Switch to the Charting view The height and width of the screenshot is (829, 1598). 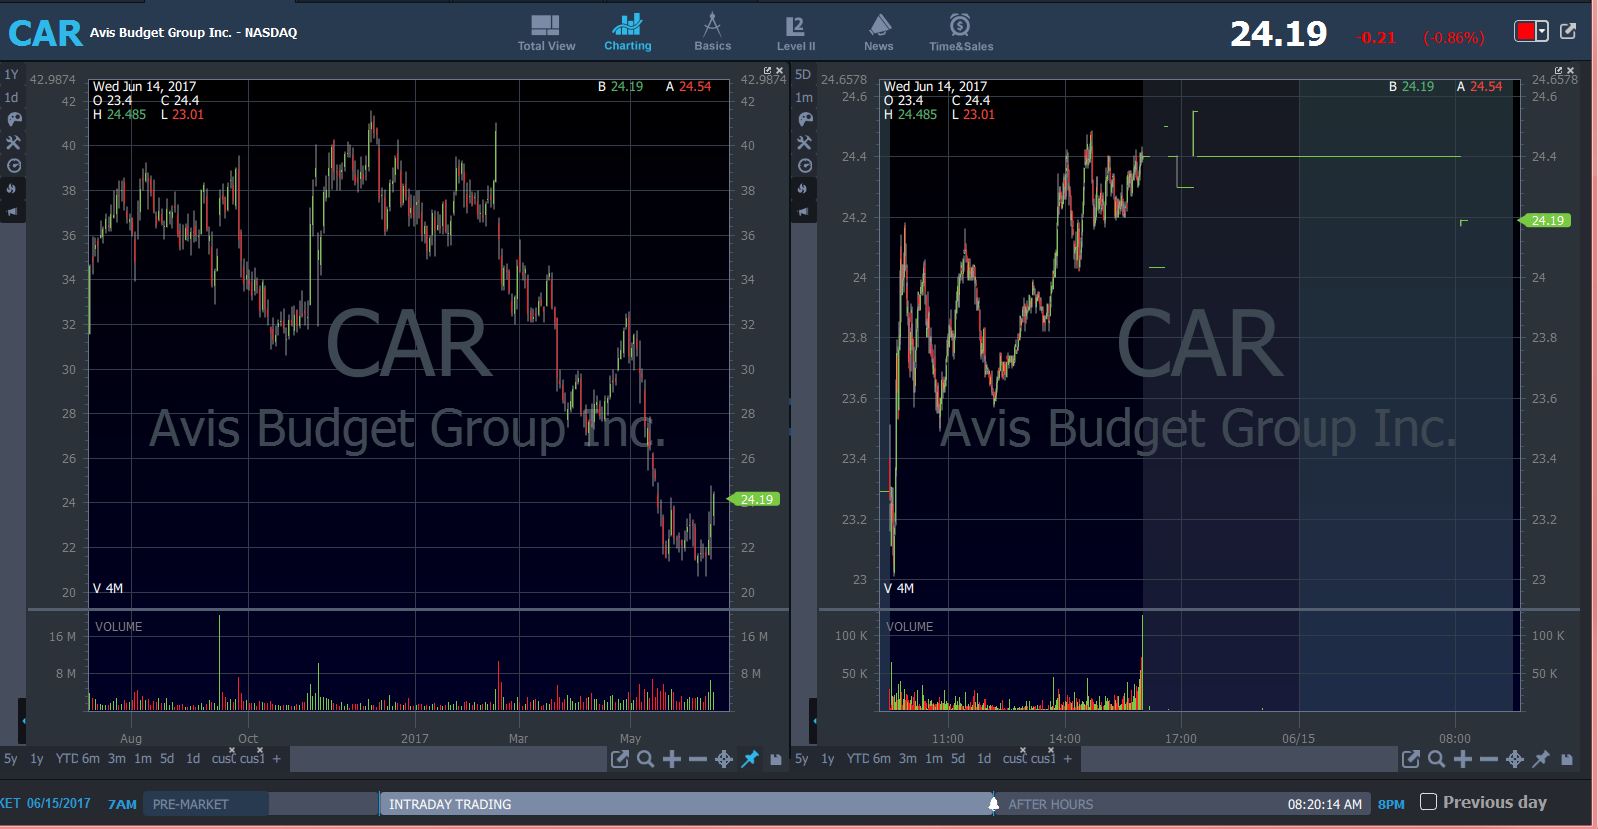coord(627,32)
